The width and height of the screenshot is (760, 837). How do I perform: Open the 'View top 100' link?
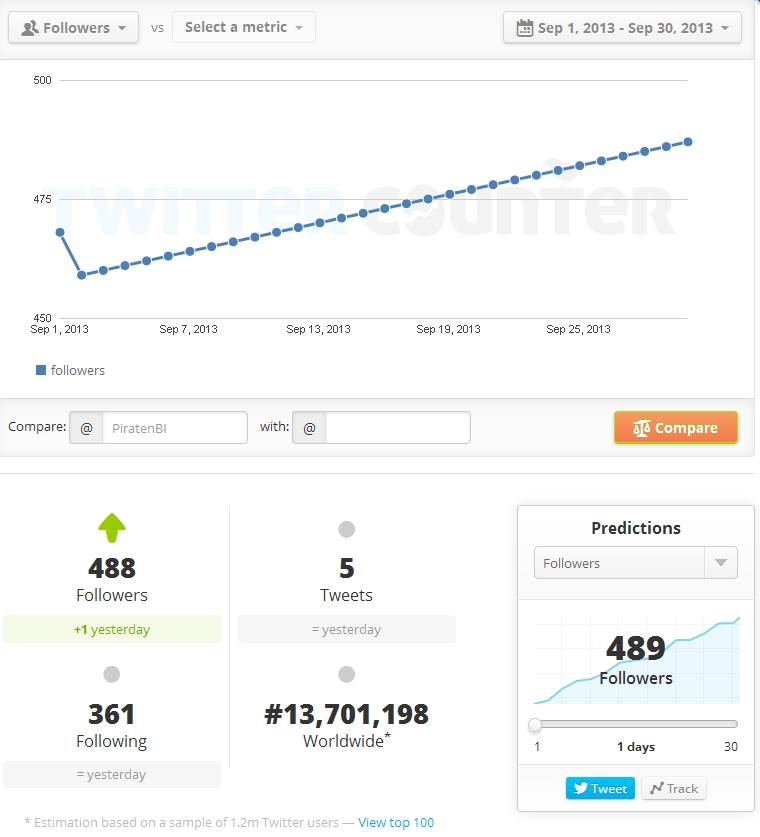point(396,823)
